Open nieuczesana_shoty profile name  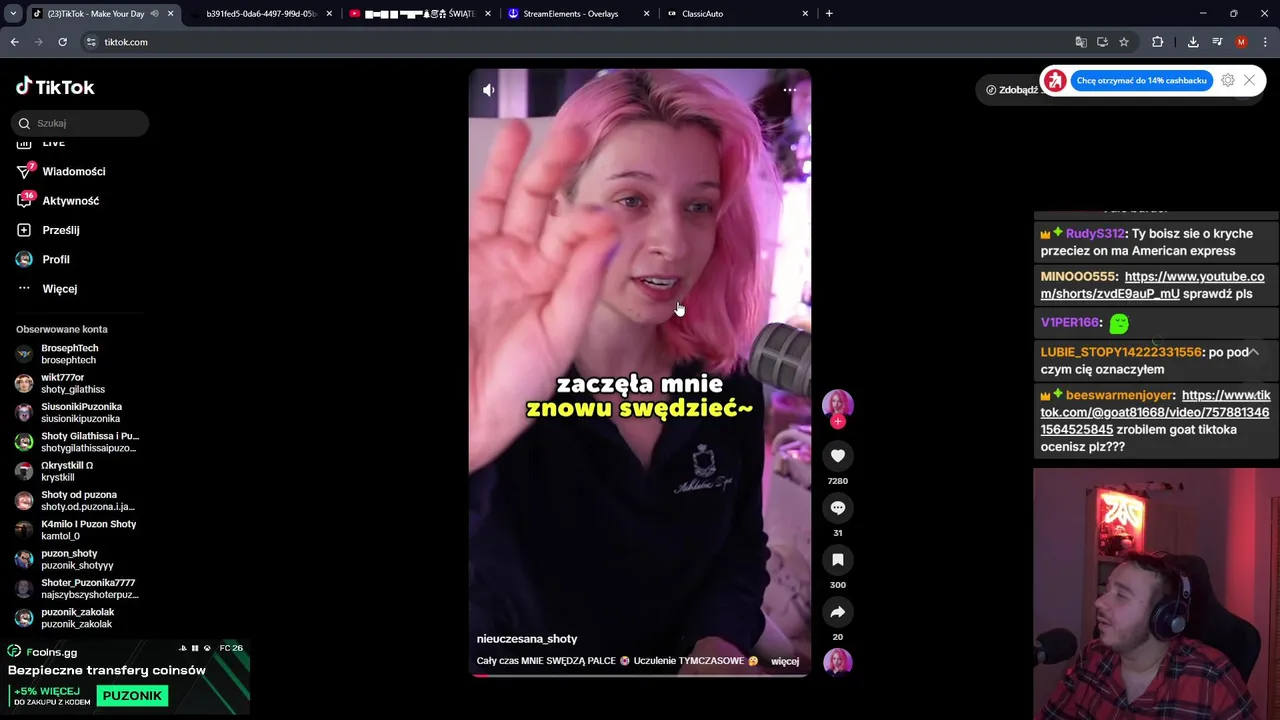[x=527, y=639]
